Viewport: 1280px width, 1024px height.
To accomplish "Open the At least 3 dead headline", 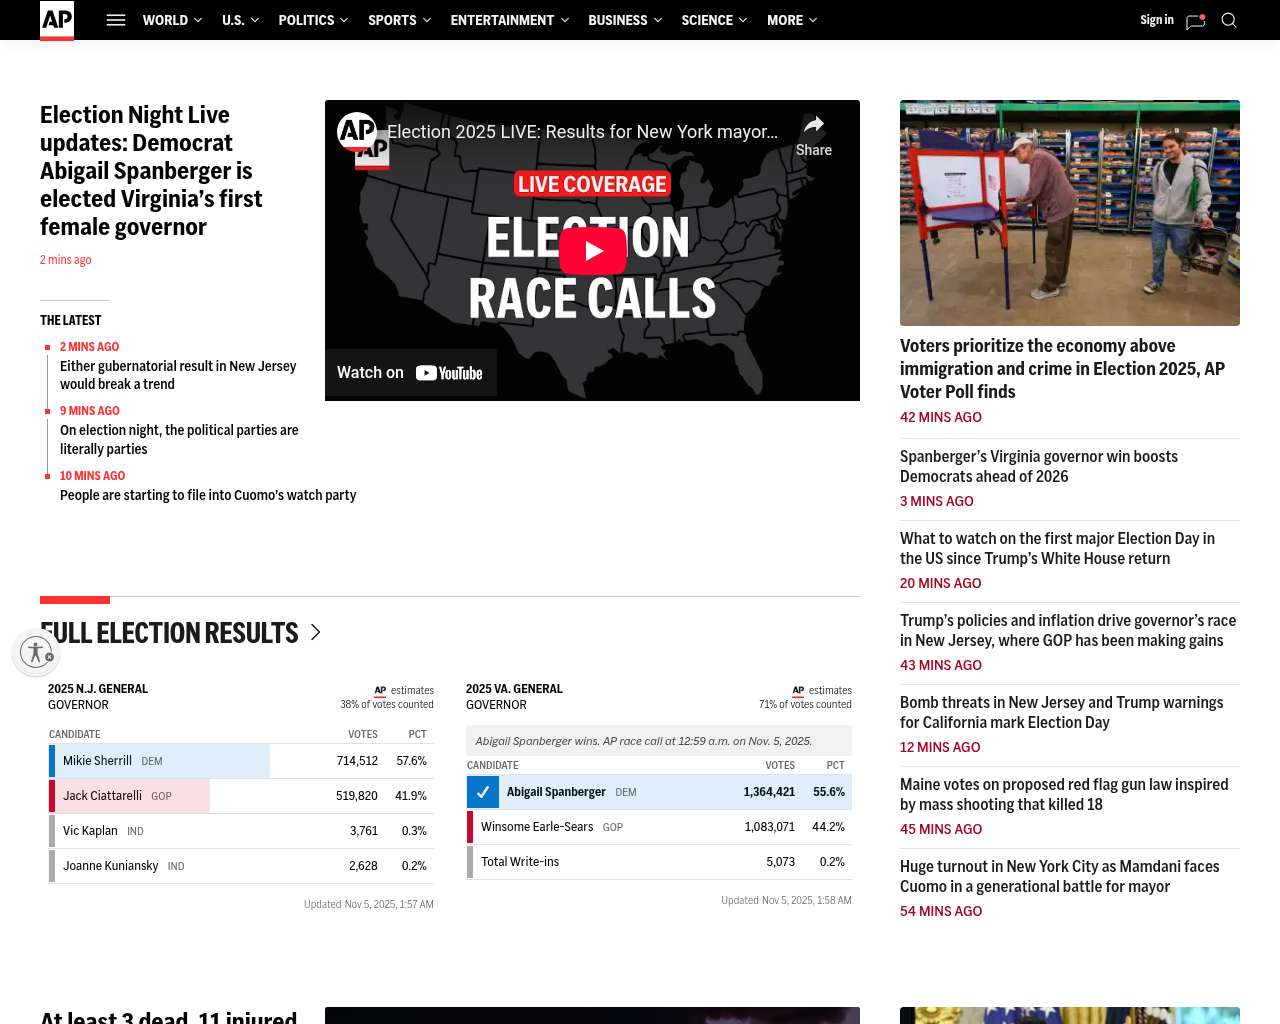I will pyautogui.click(x=169, y=1016).
